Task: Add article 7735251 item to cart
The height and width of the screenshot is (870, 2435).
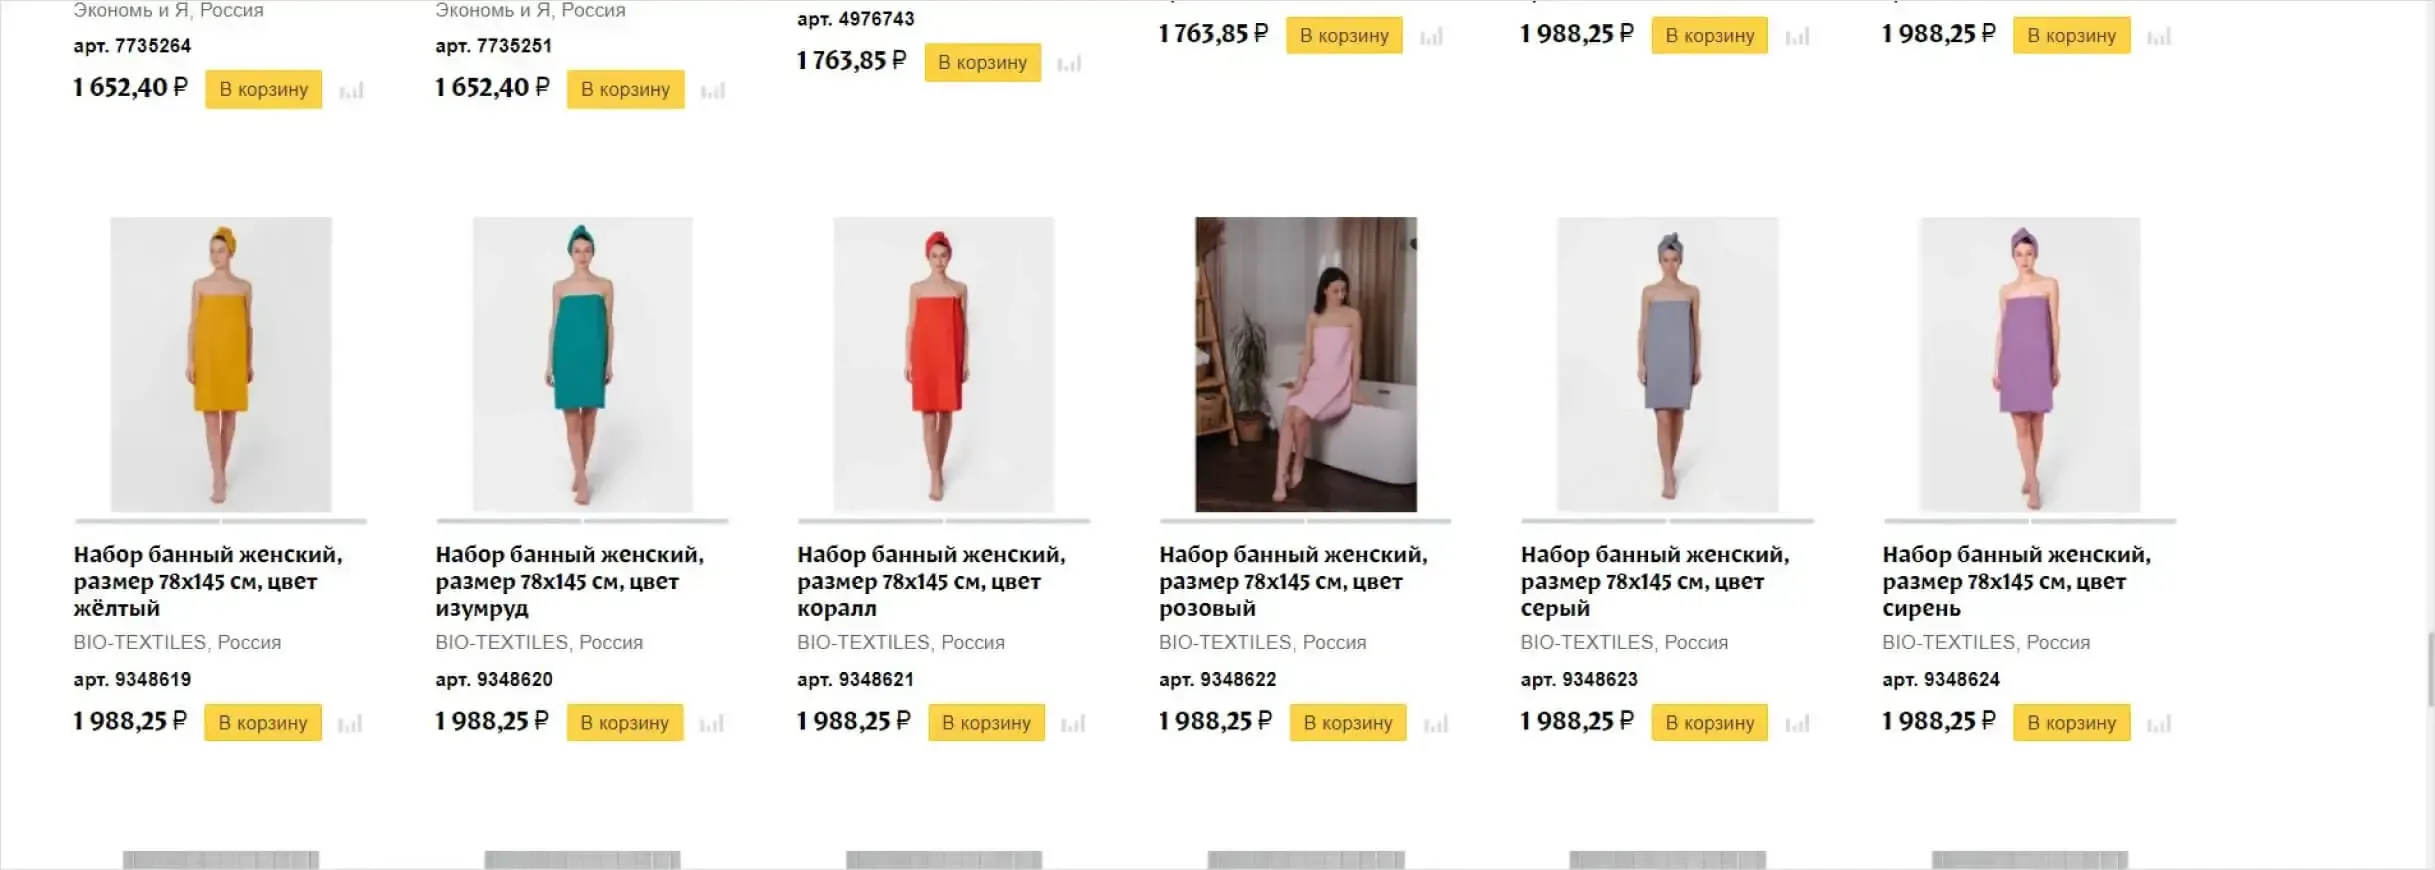Action: click(x=625, y=90)
